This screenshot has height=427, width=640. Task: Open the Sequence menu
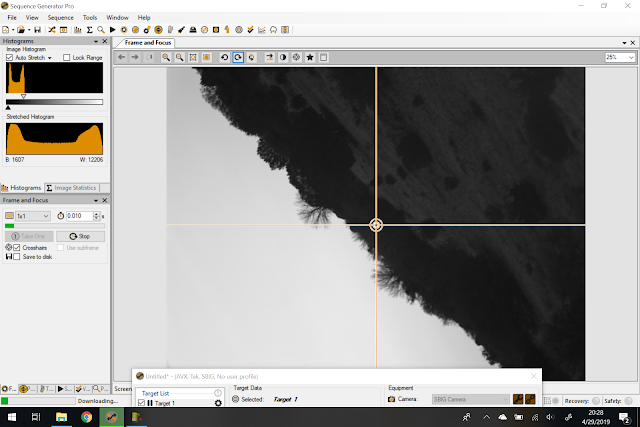point(60,18)
